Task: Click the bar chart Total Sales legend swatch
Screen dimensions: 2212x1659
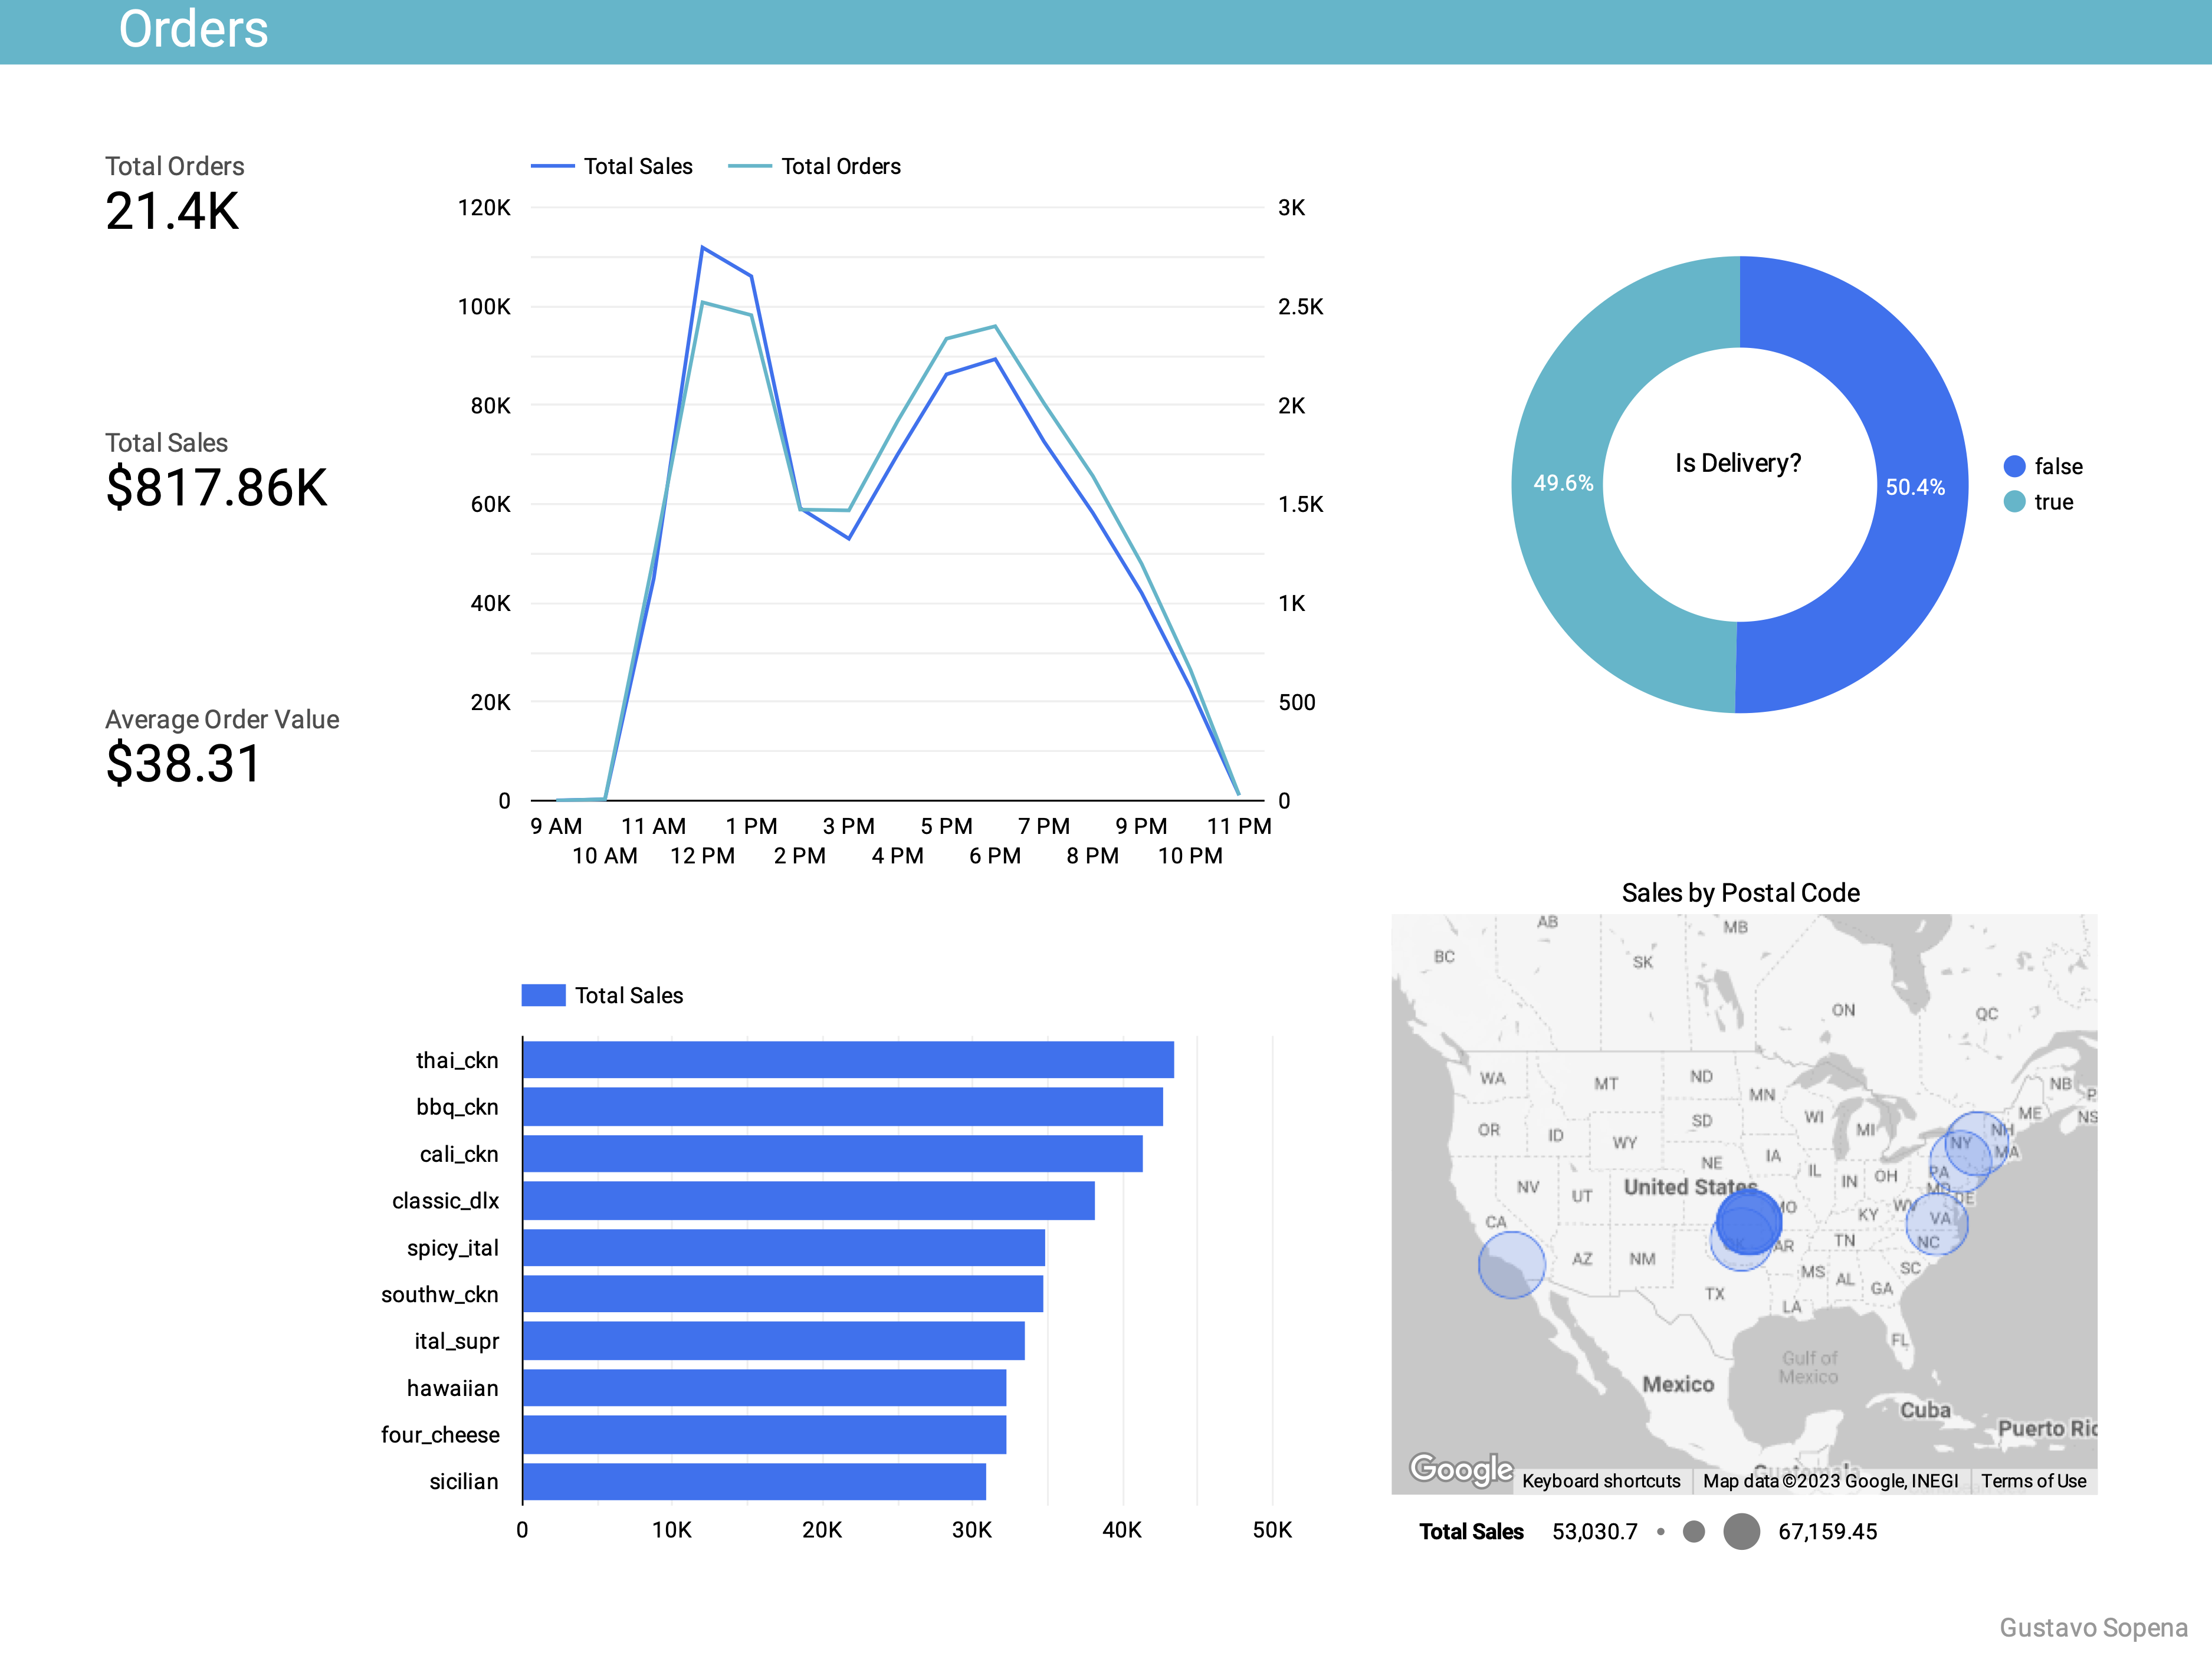Action: click(543, 995)
